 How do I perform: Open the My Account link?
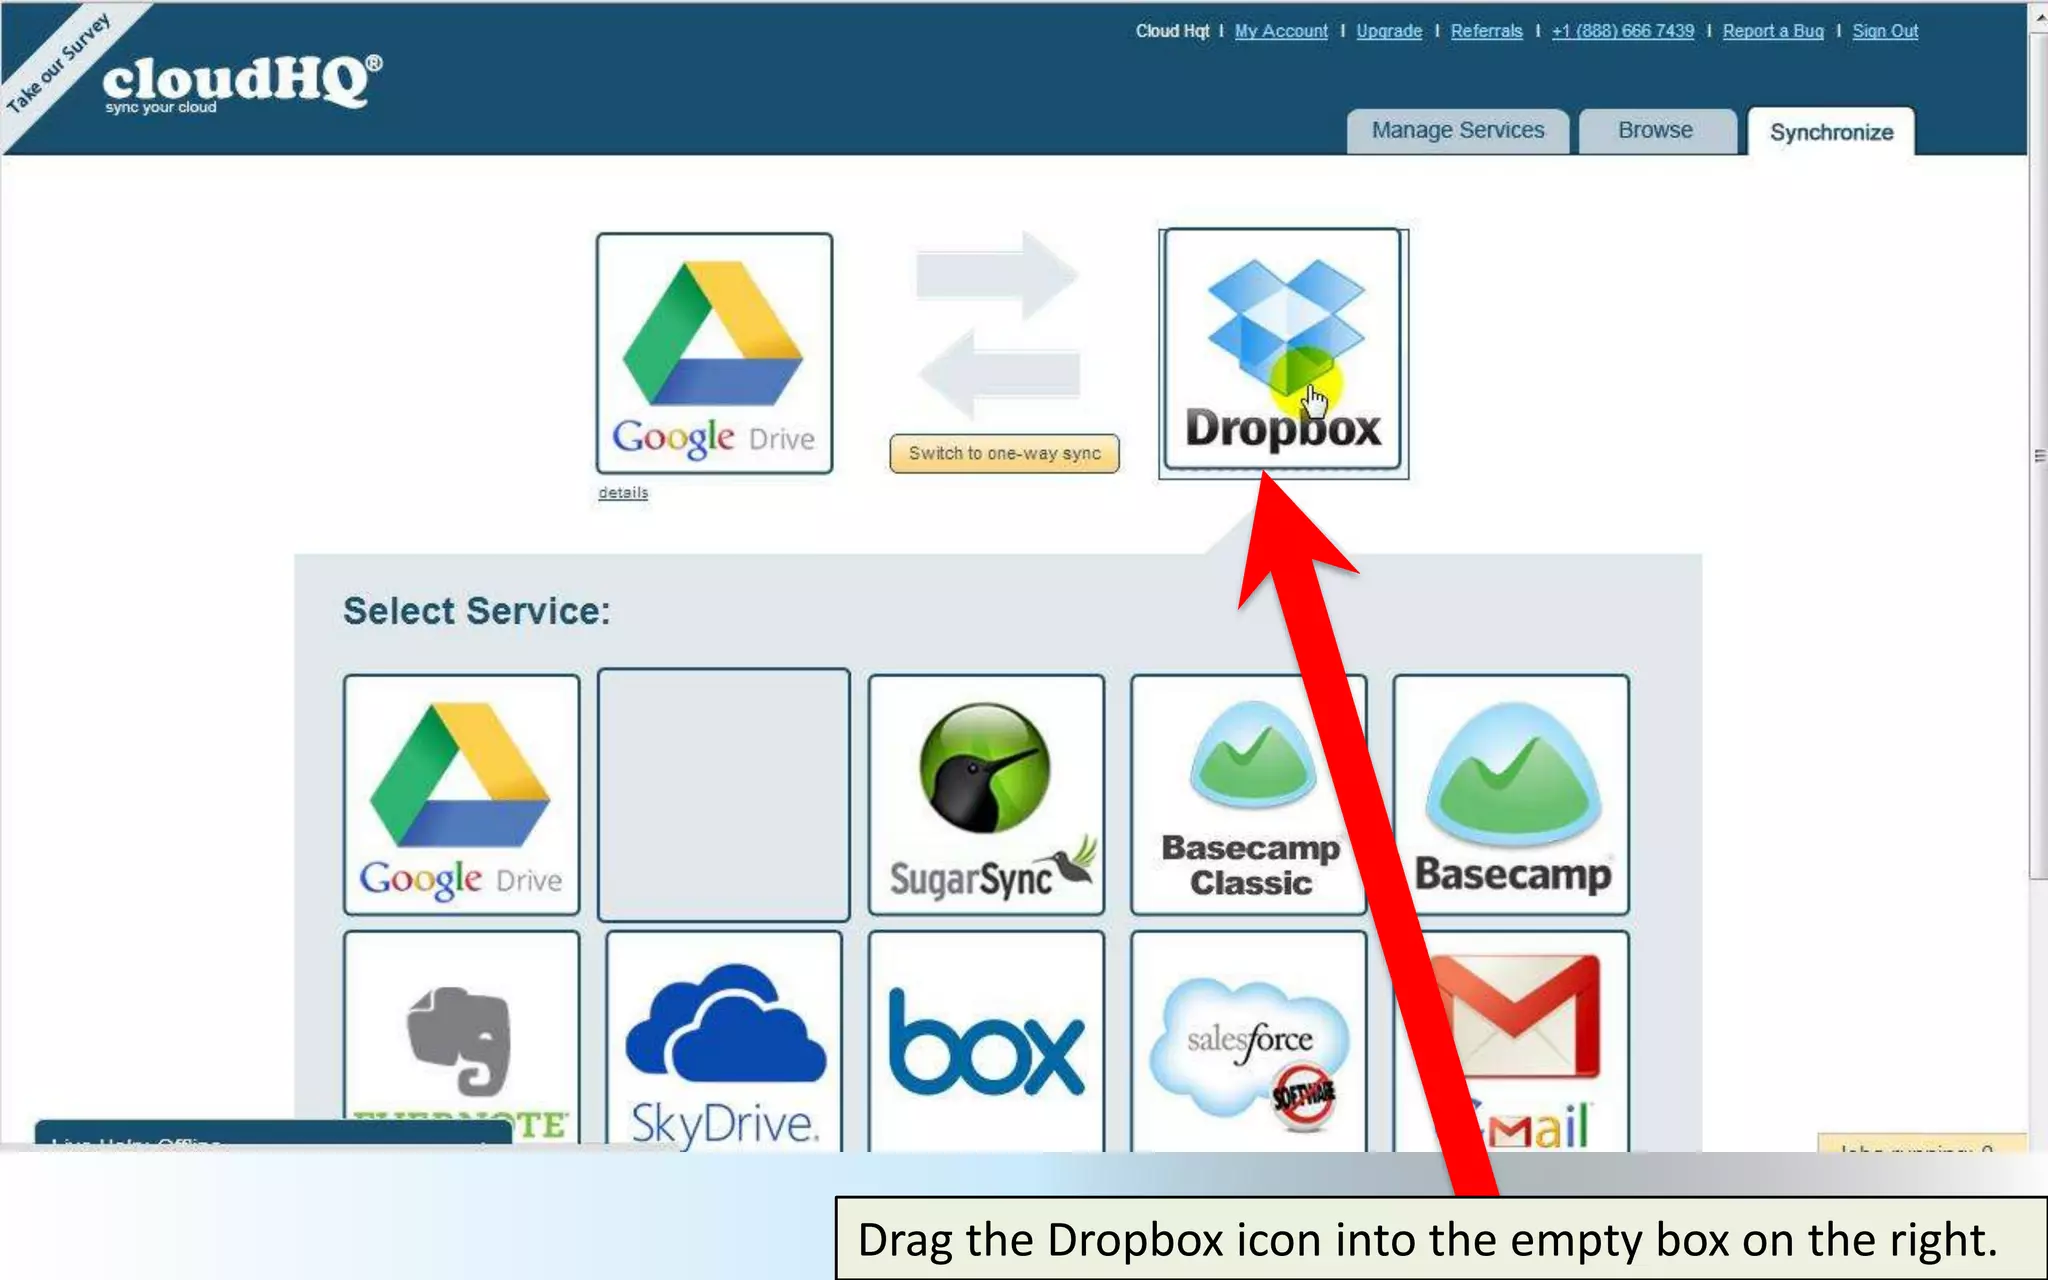1281,31
